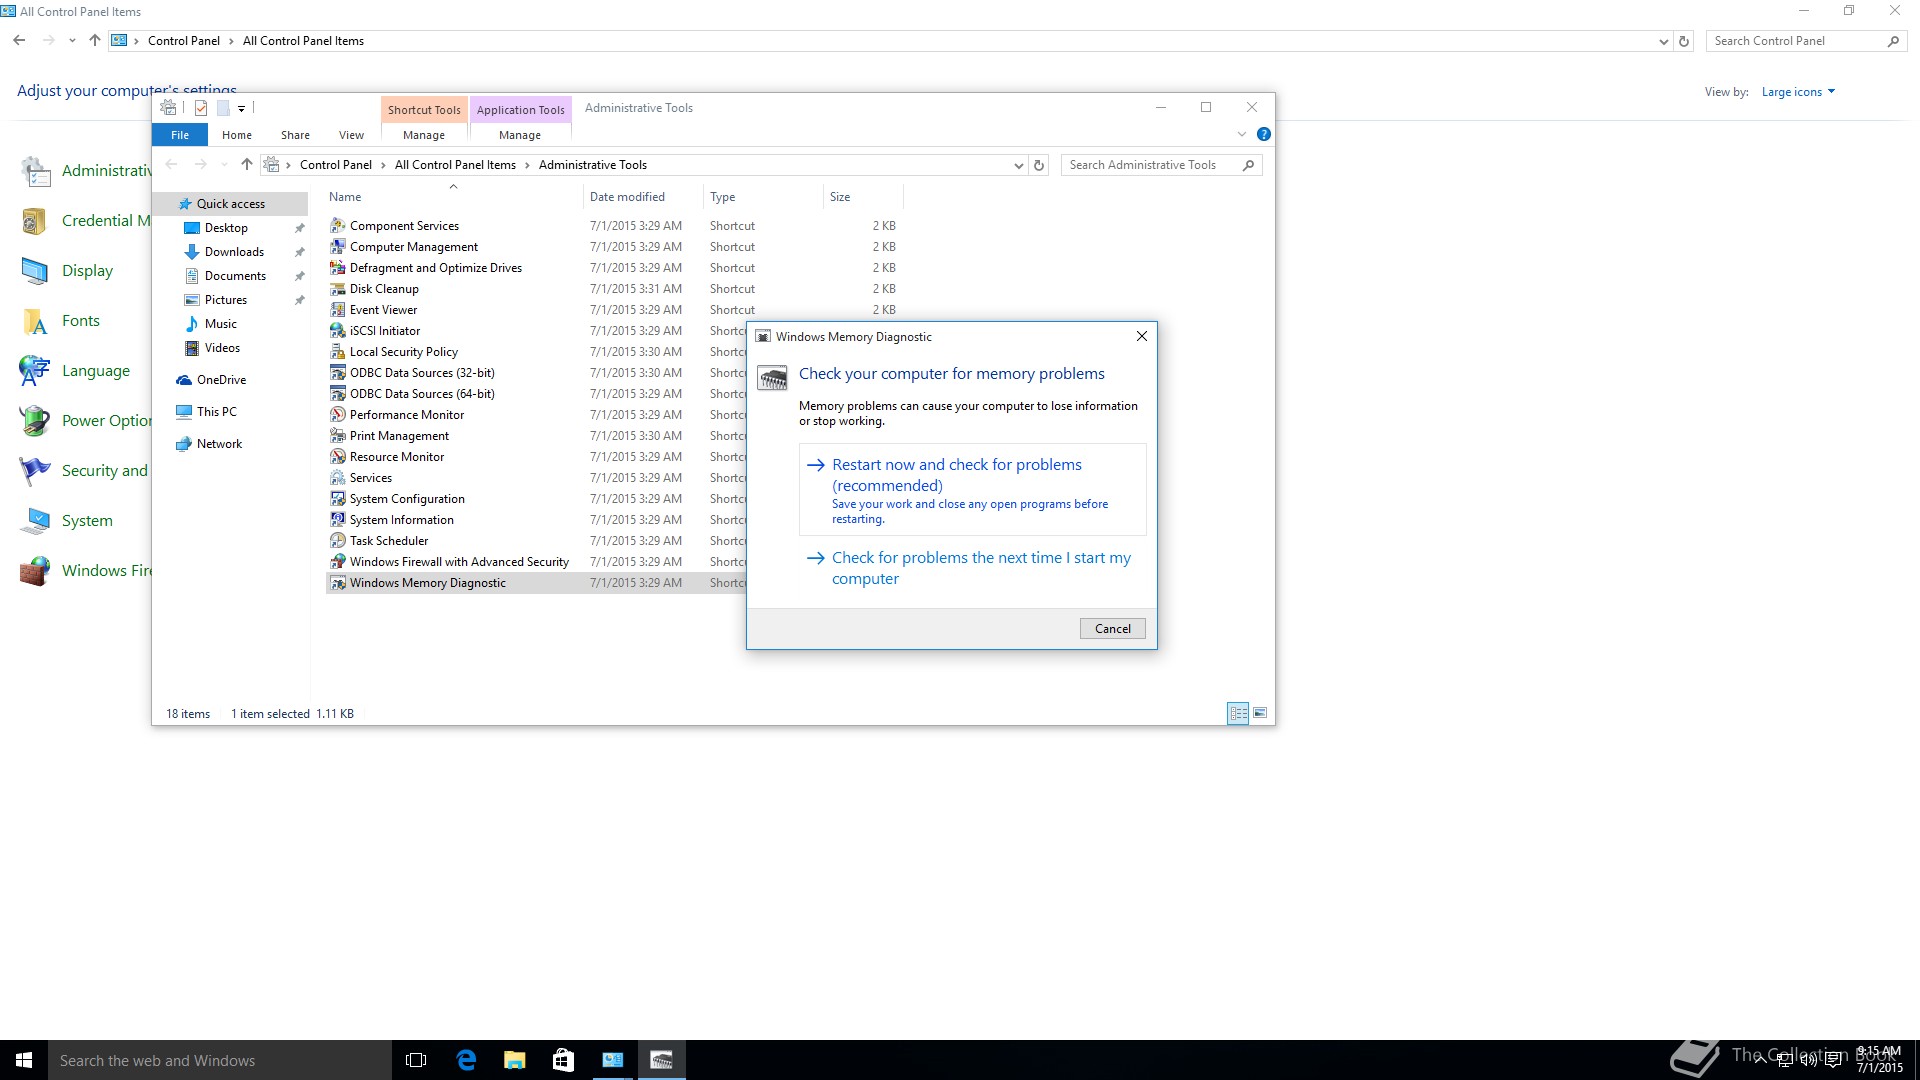1920x1080 pixels.
Task: Close Windows Memory Diagnostic dialog
Action: (x=1141, y=336)
